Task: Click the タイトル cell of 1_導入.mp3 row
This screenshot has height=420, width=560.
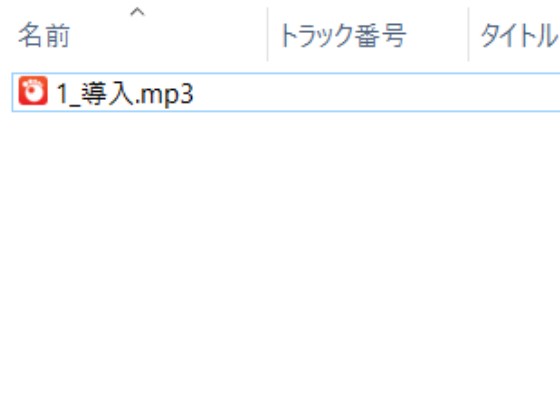Action: pos(514,92)
